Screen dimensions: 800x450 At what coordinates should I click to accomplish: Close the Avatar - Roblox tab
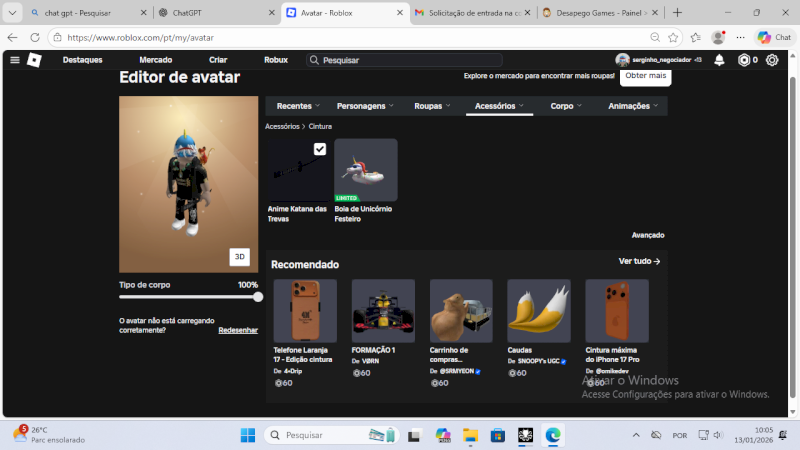(x=399, y=13)
